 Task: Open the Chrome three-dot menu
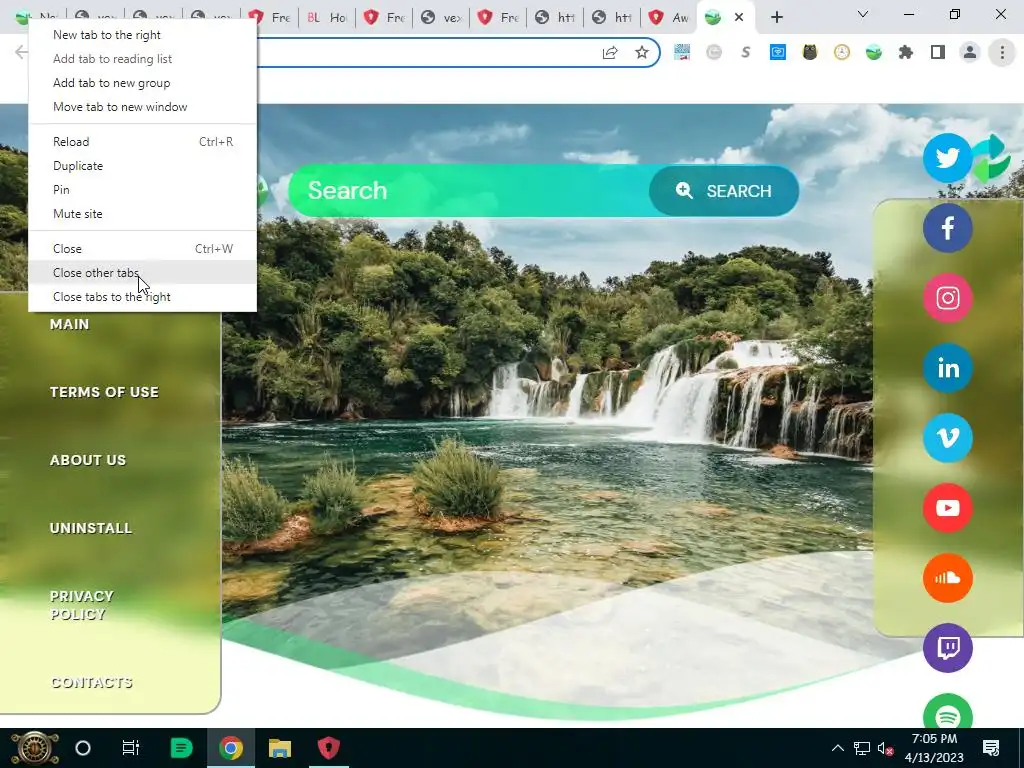pyautogui.click(x=1002, y=52)
